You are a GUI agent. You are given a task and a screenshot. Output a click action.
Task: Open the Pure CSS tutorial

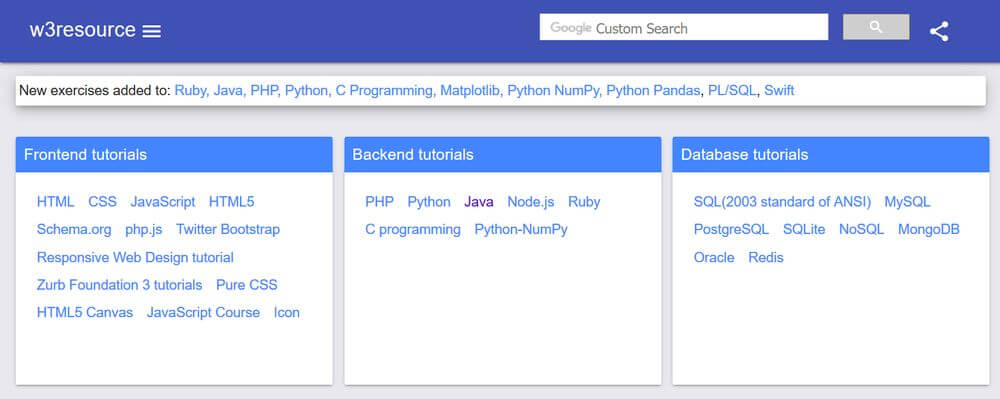click(x=247, y=285)
